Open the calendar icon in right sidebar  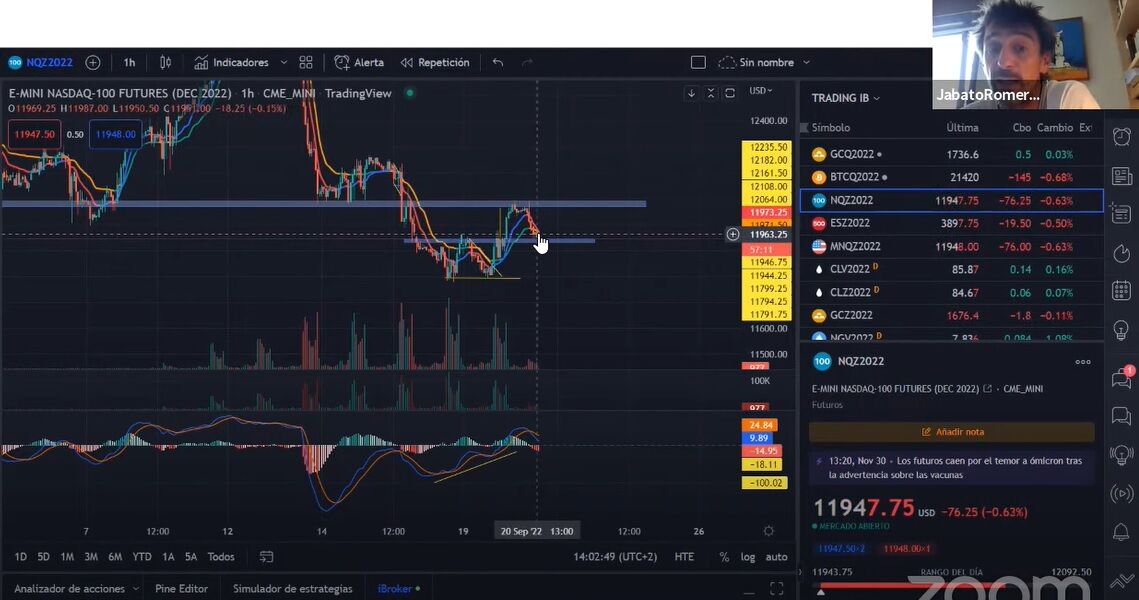point(1122,291)
